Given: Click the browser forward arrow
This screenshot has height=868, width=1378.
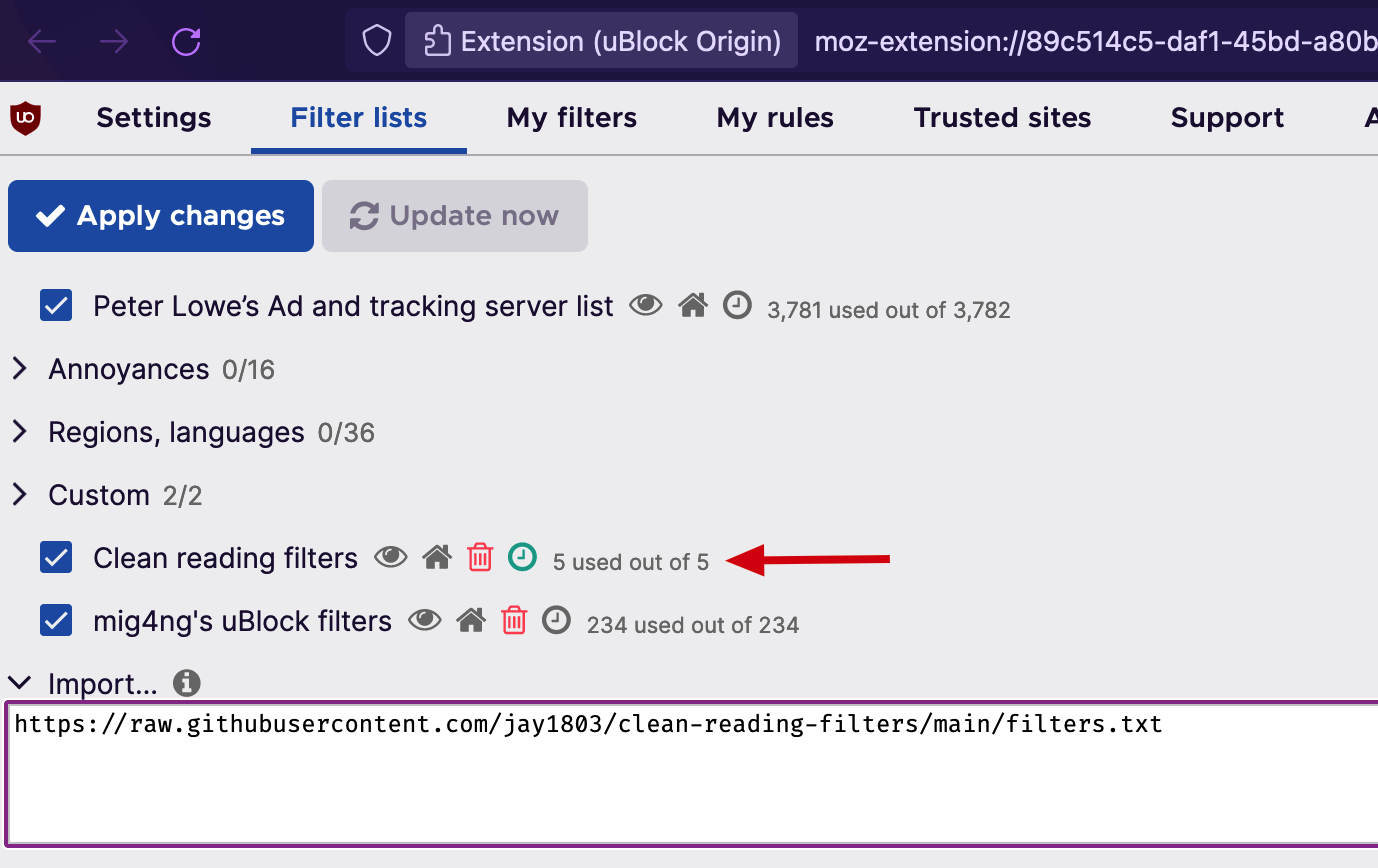Looking at the screenshot, I should (114, 41).
